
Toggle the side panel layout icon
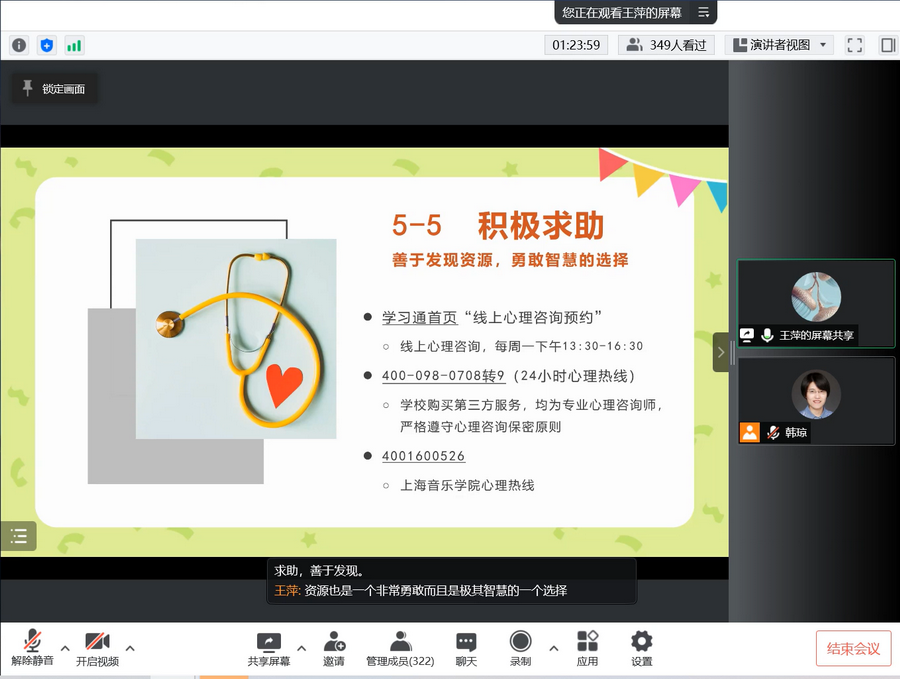887,45
